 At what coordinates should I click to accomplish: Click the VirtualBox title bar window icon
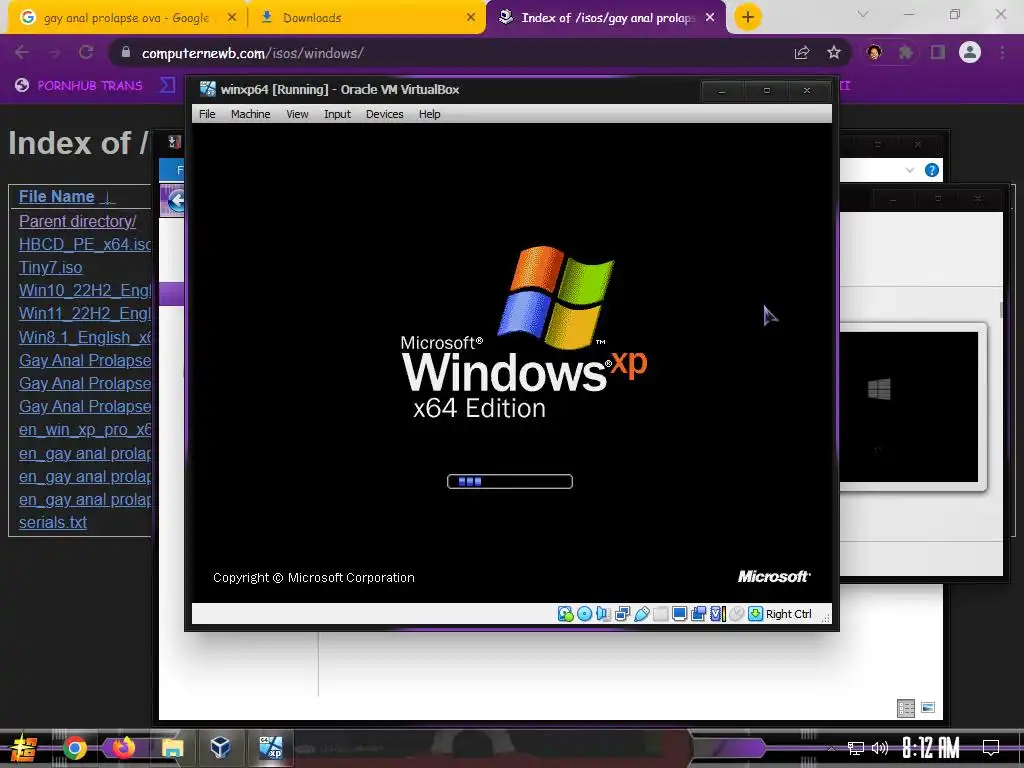[x=208, y=89]
